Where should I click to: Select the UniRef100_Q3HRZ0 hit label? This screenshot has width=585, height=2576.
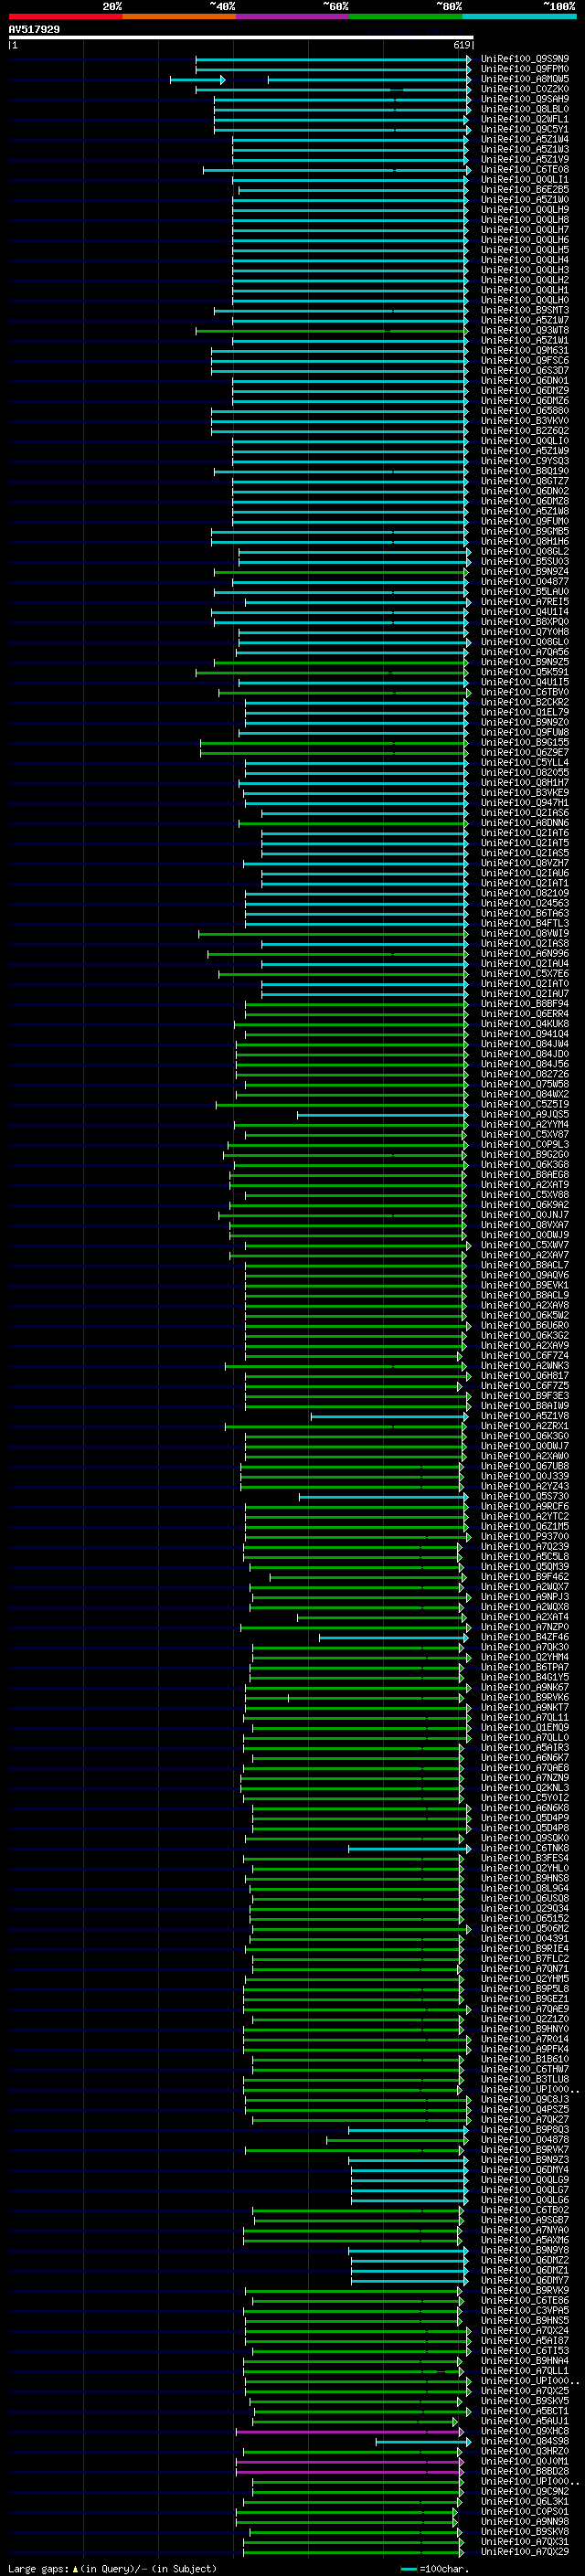tap(525, 2451)
